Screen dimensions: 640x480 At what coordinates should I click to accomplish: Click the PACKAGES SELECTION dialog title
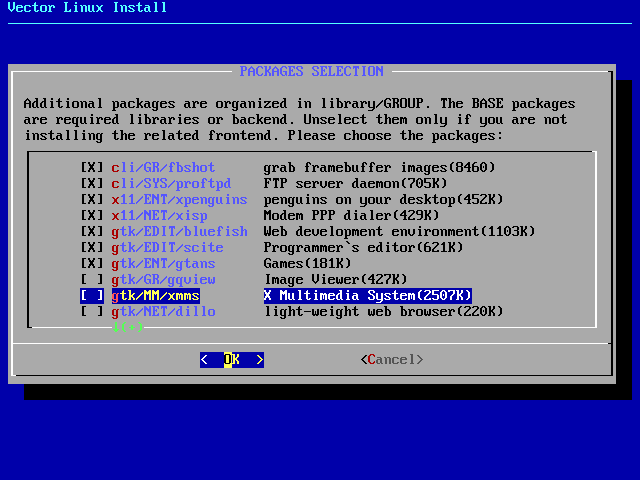click(311, 71)
